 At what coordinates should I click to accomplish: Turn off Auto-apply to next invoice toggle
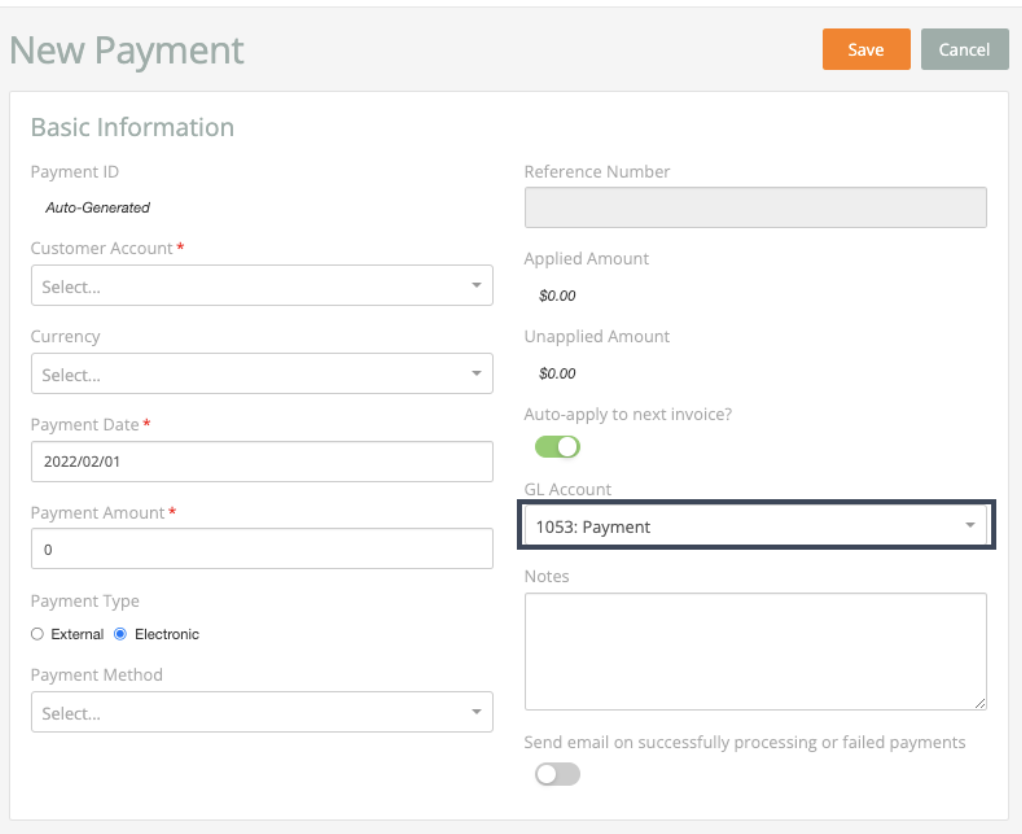(557, 447)
